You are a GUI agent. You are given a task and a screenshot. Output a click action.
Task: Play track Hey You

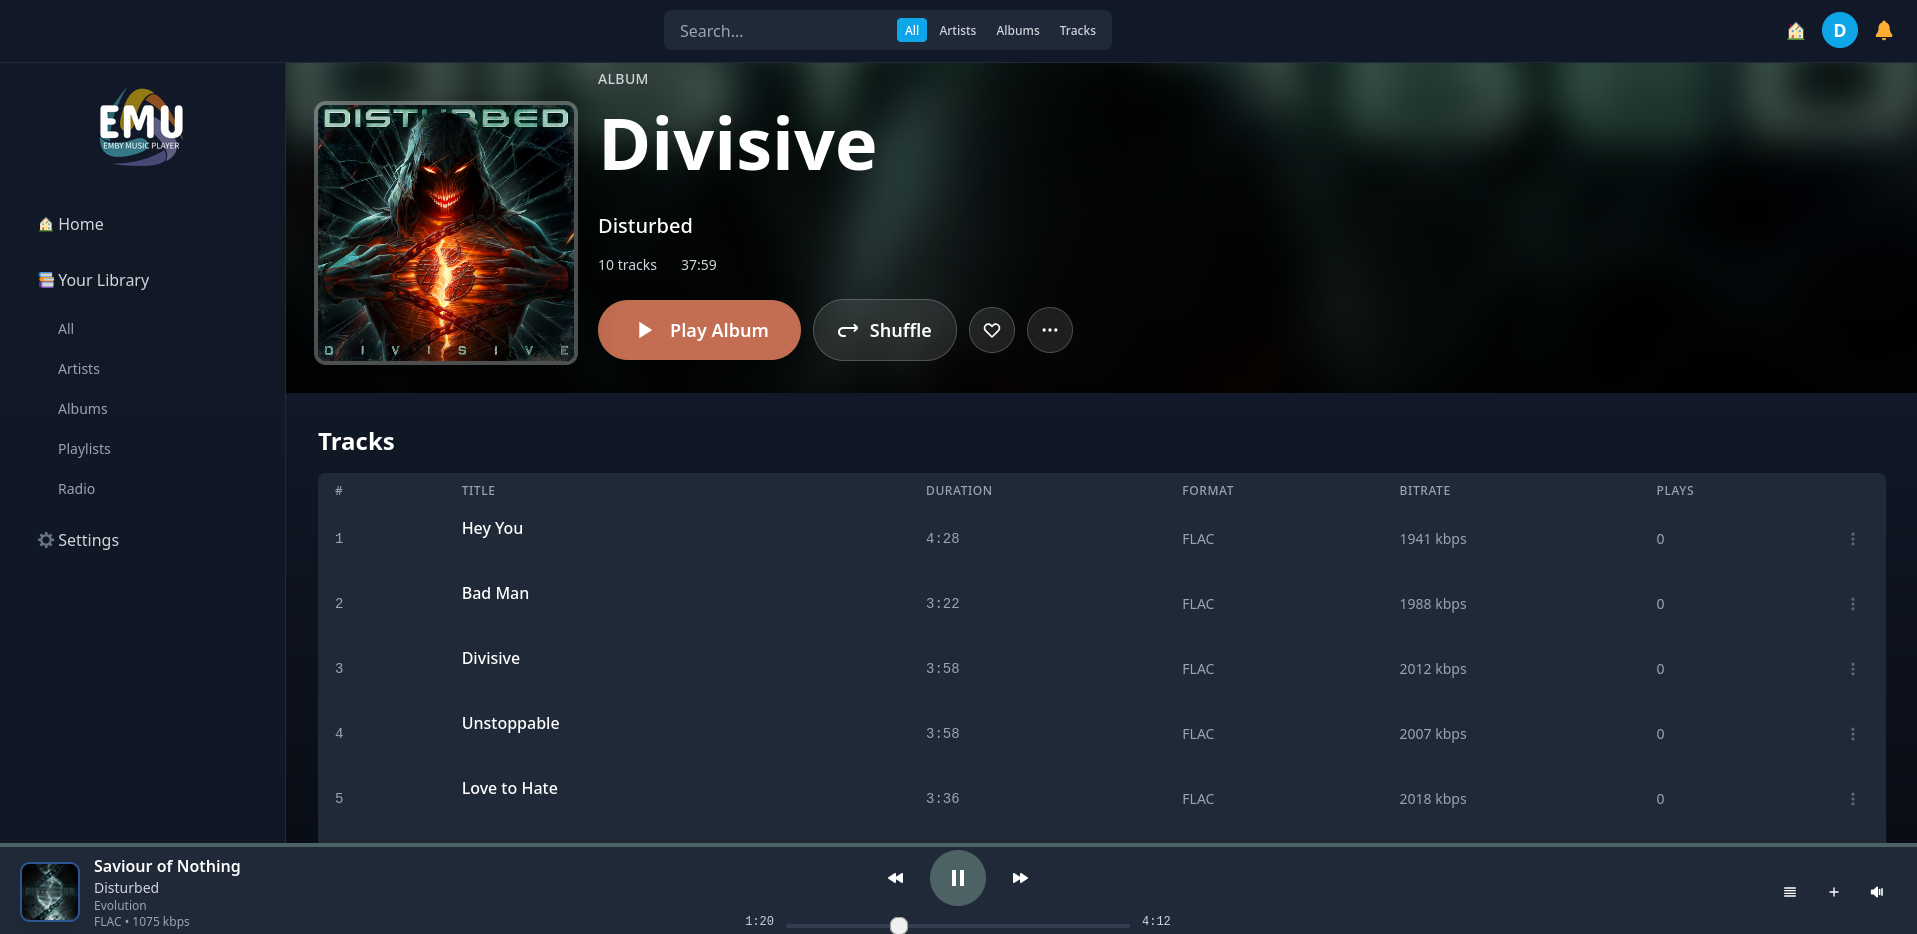[492, 528]
